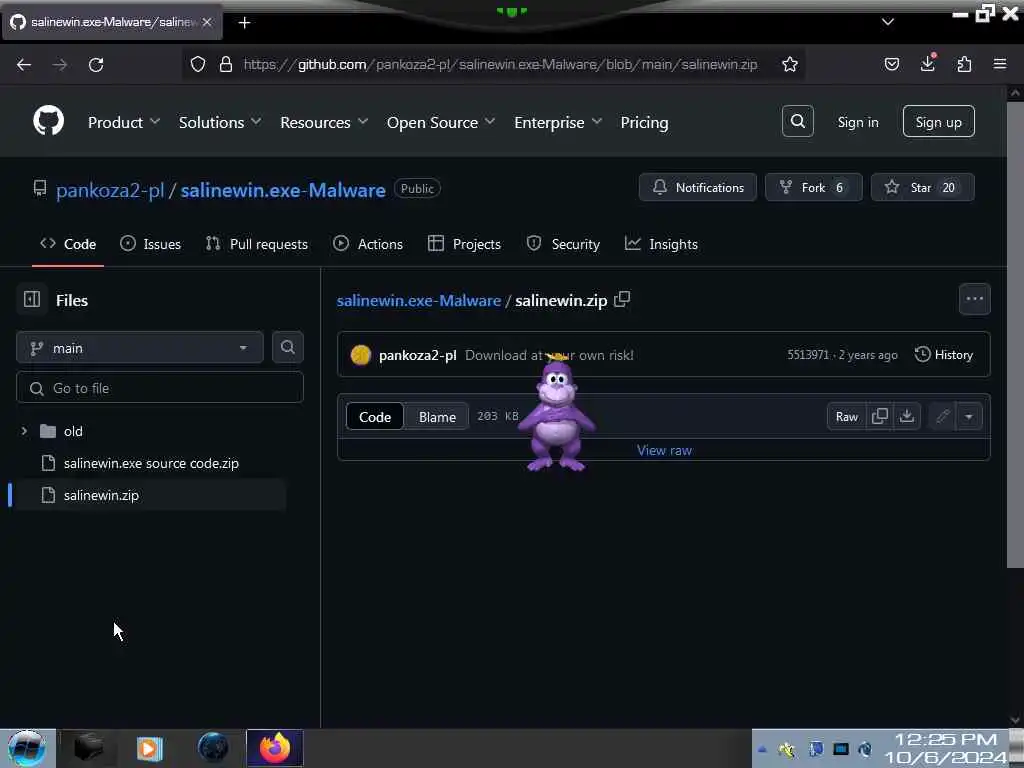
Task: Click the Pocket save icon
Action: (x=891, y=64)
